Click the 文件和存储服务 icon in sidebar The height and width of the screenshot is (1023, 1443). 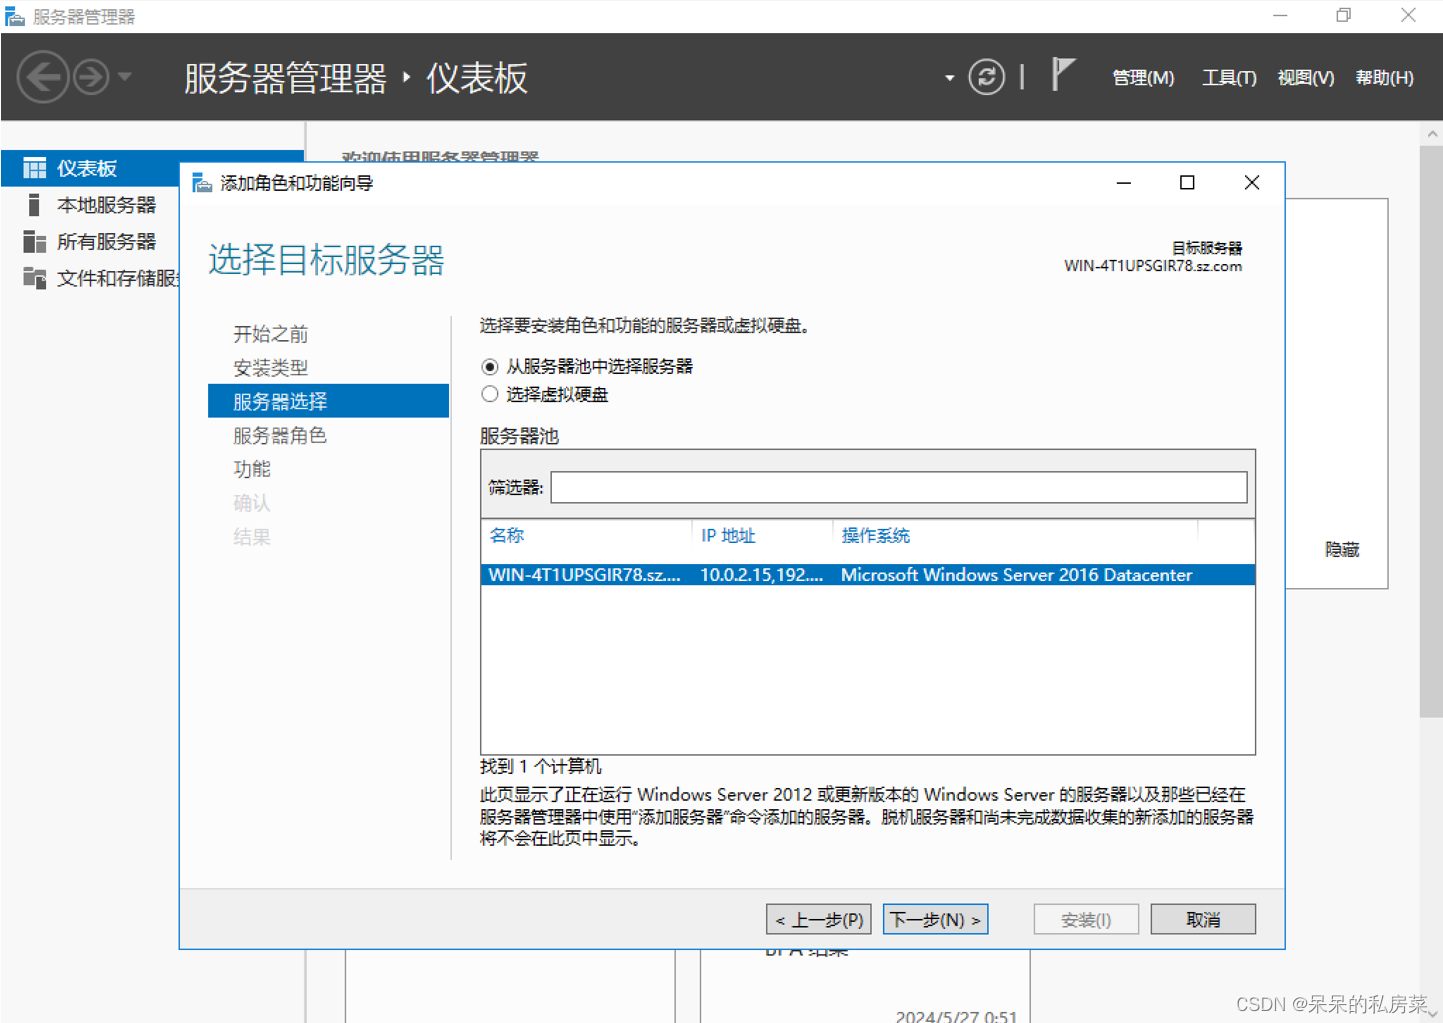pos(35,278)
